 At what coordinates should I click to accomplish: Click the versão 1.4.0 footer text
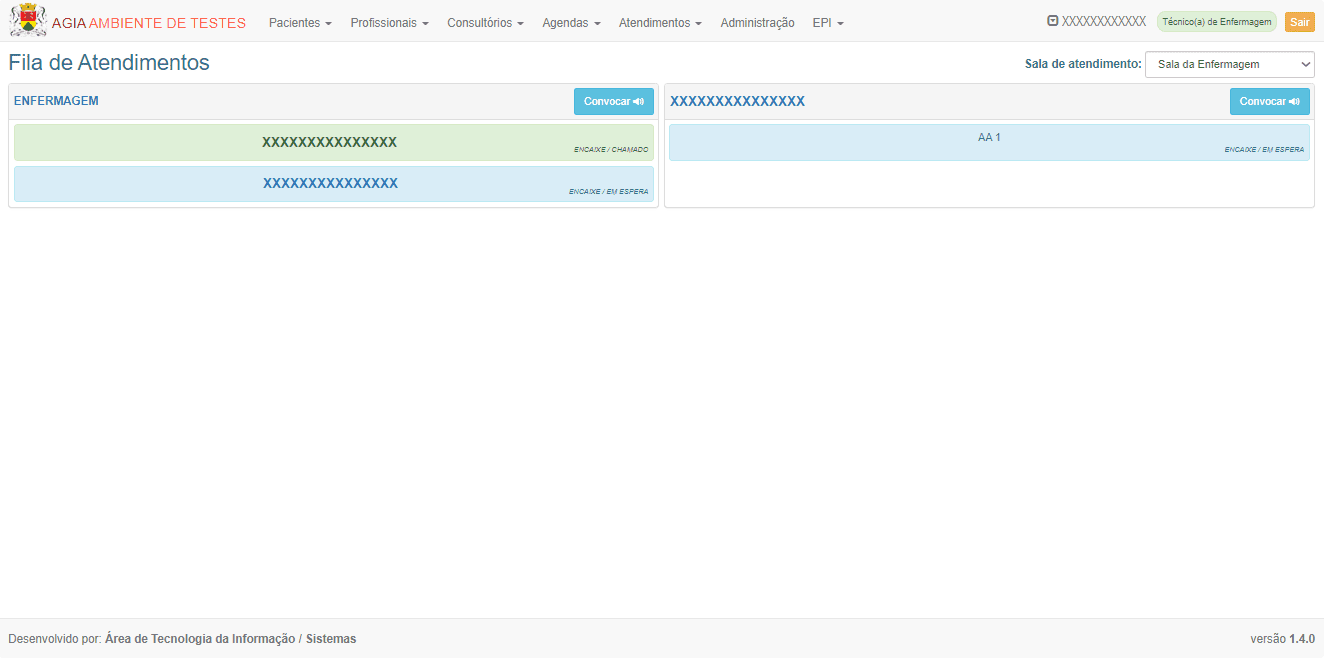click(x=1282, y=639)
